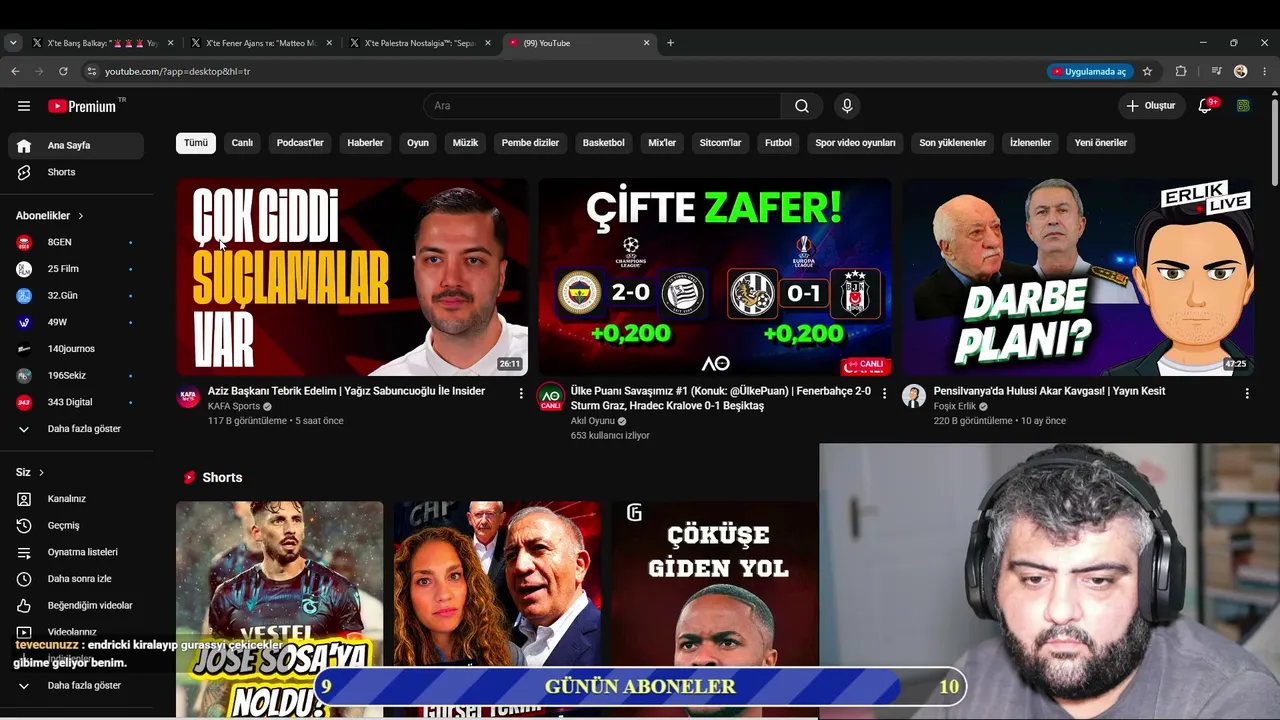Expand Daha fazla göster under Siz section
Viewport: 1280px width, 720px height.
tap(76, 685)
